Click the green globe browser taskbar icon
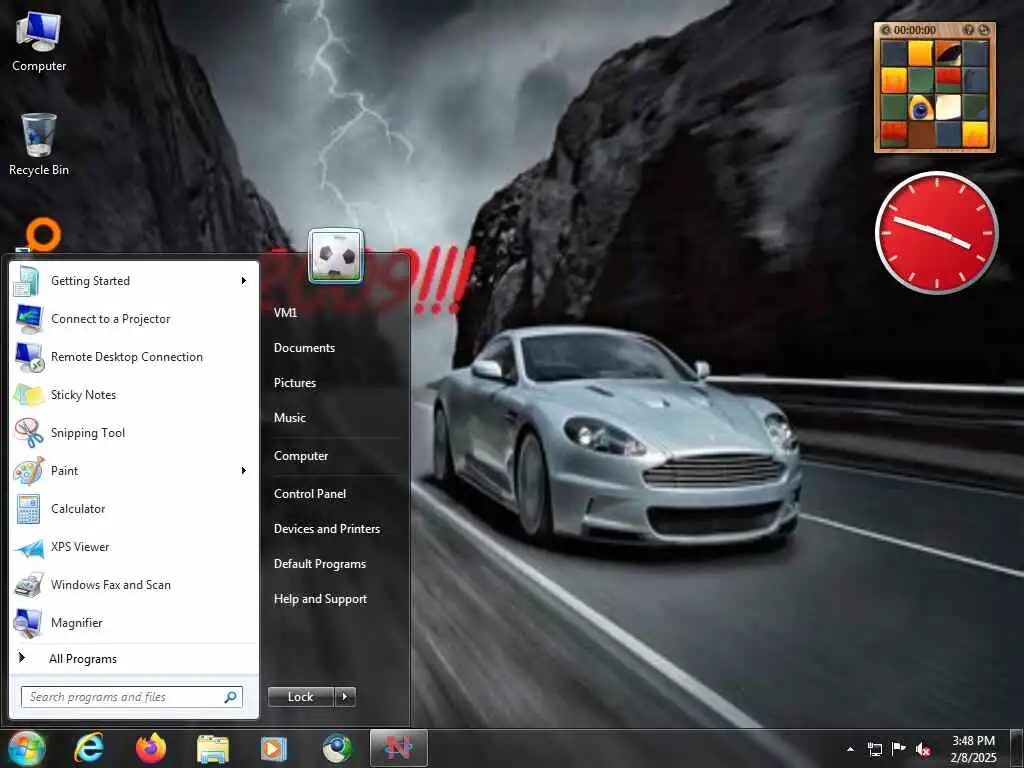The width and height of the screenshot is (1024, 768). pos(337,749)
